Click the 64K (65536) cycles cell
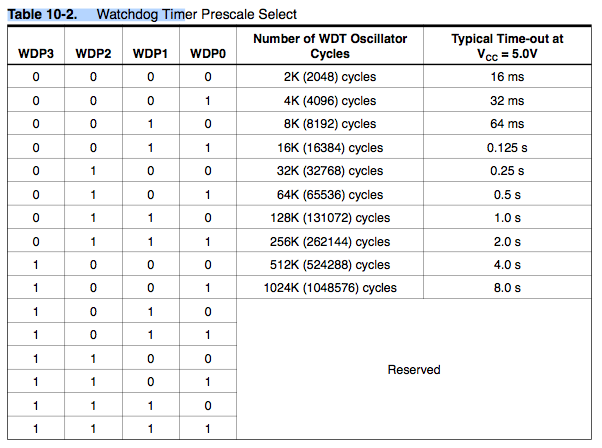This screenshot has width=602, height=448. [329, 194]
